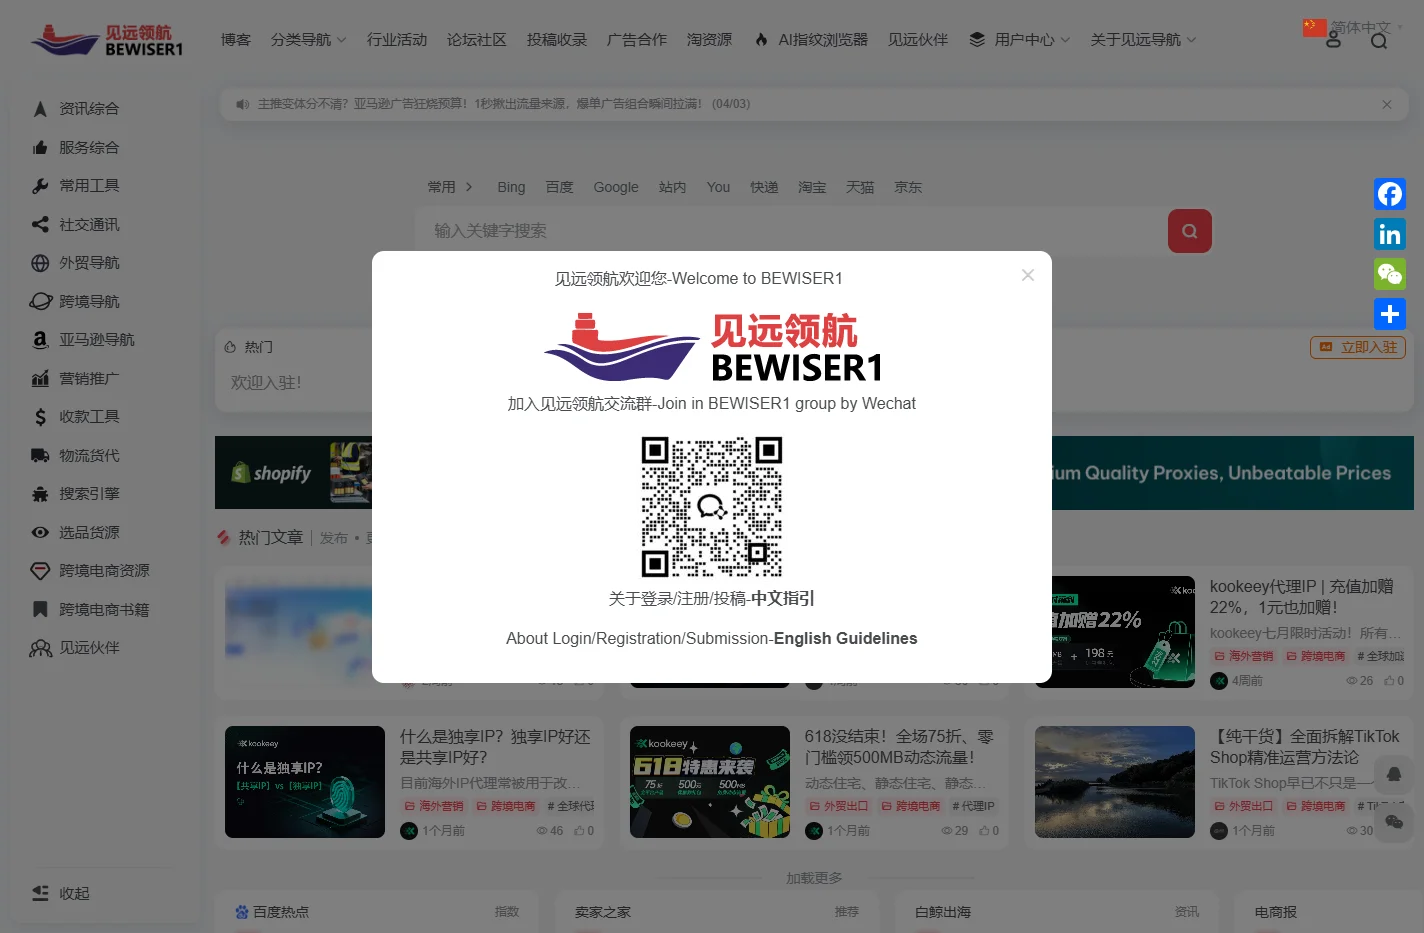Expand the 用户中心 dropdown menu
Screen dimensions: 1424x933
click(1020, 40)
